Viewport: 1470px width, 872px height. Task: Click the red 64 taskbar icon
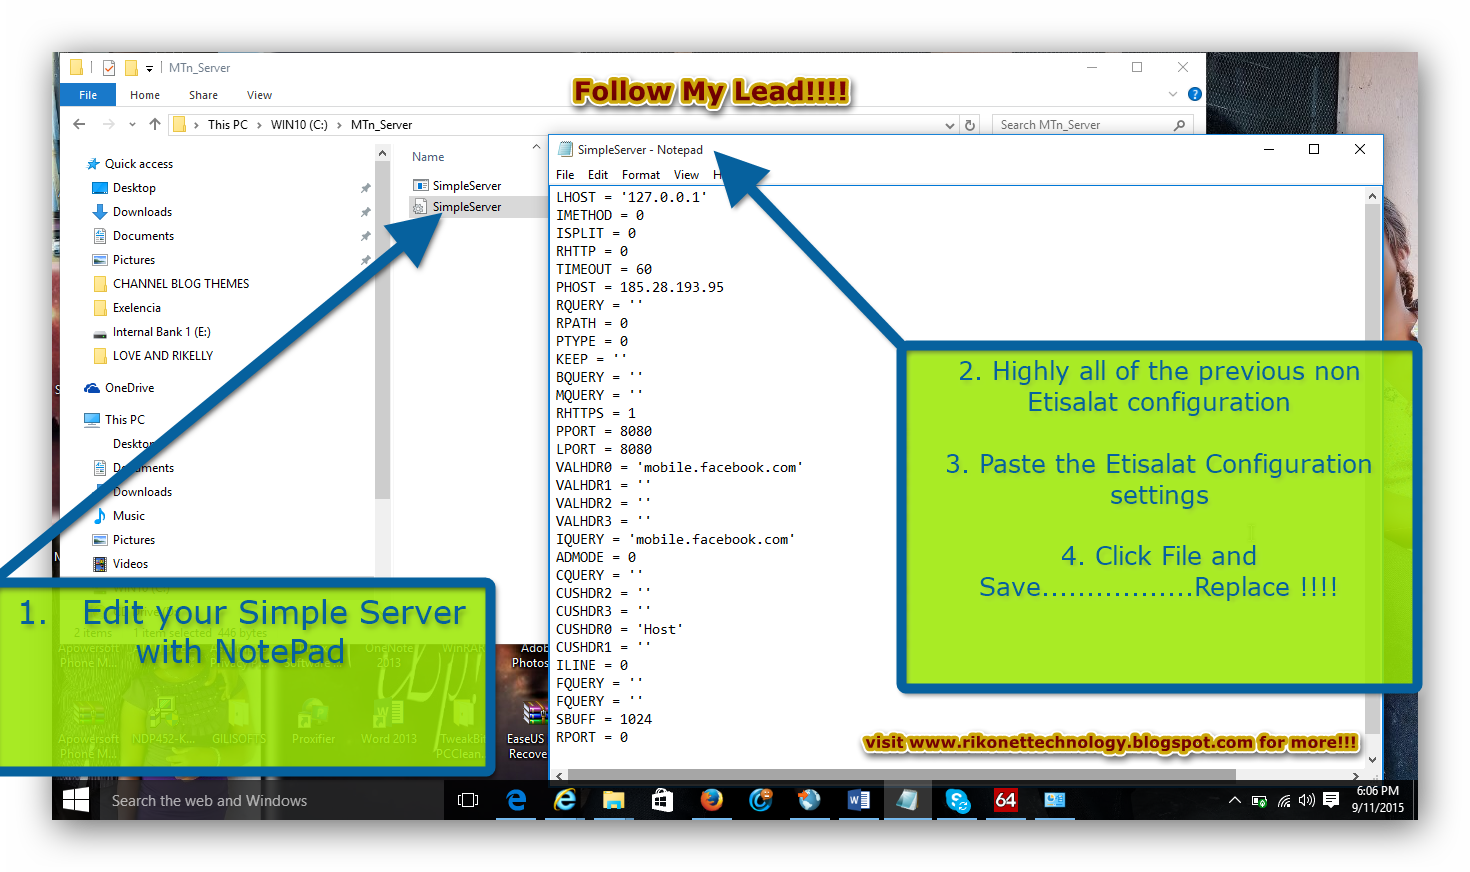click(1005, 800)
